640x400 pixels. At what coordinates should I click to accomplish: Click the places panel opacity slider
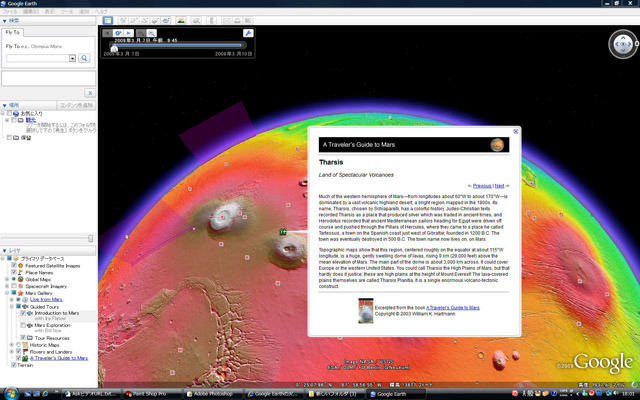[x=91, y=238]
